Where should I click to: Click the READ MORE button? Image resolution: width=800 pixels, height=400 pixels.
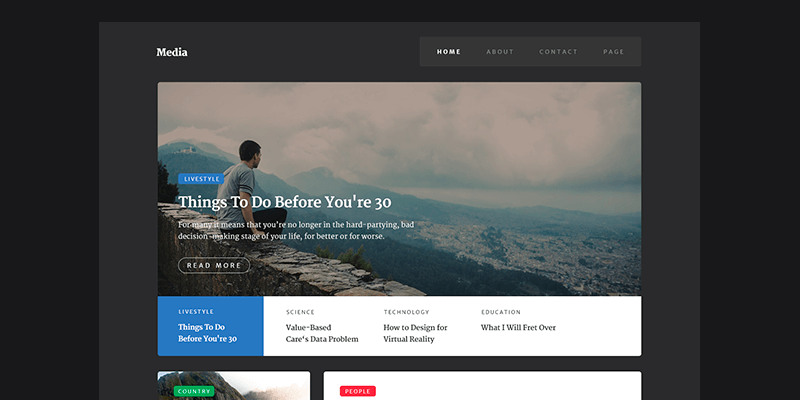(x=214, y=265)
